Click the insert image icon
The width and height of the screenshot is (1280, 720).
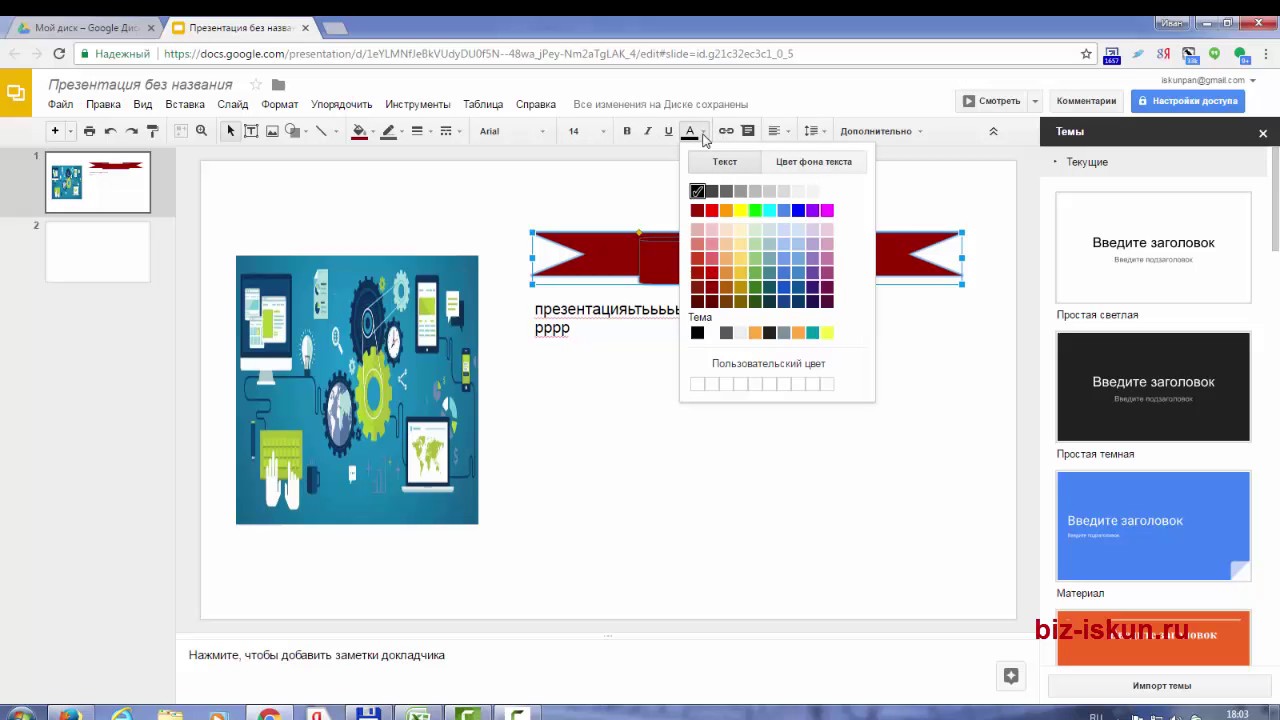(272, 131)
